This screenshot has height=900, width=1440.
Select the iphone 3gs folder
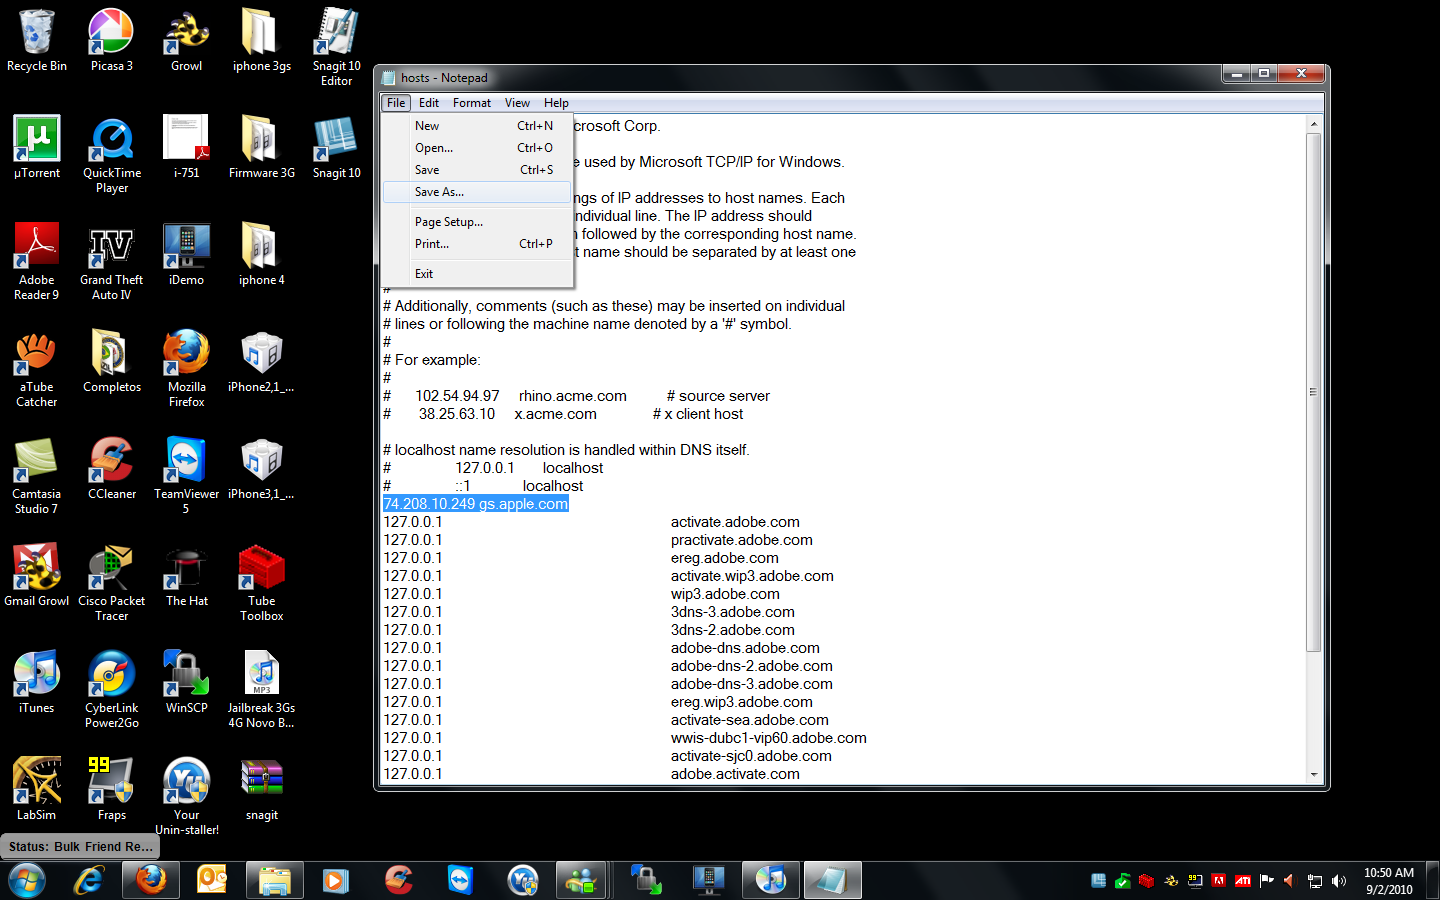[x=262, y=41]
